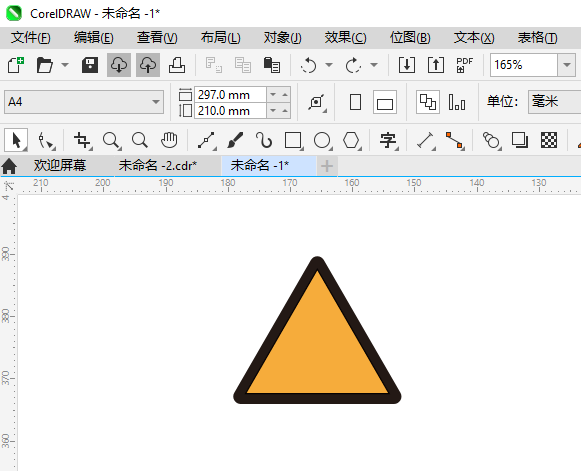Redo the last action
This screenshot has width=581, height=471.
[x=353, y=66]
